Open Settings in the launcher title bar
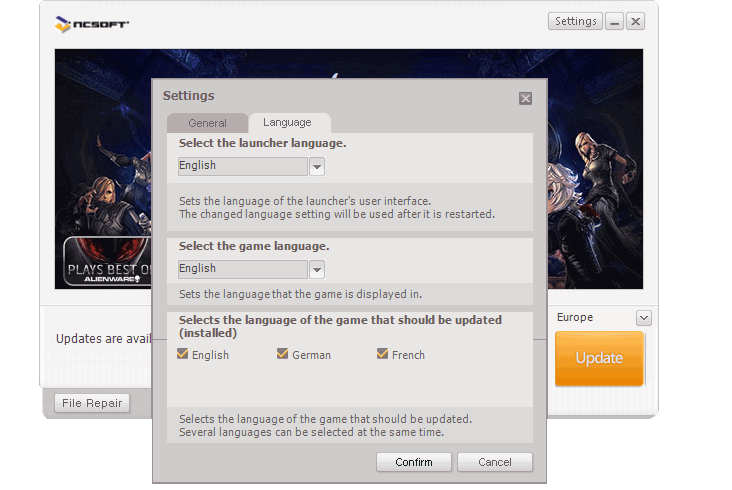Image resolution: width=732 pixels, height=490 pixels. (x=575, y=21)
